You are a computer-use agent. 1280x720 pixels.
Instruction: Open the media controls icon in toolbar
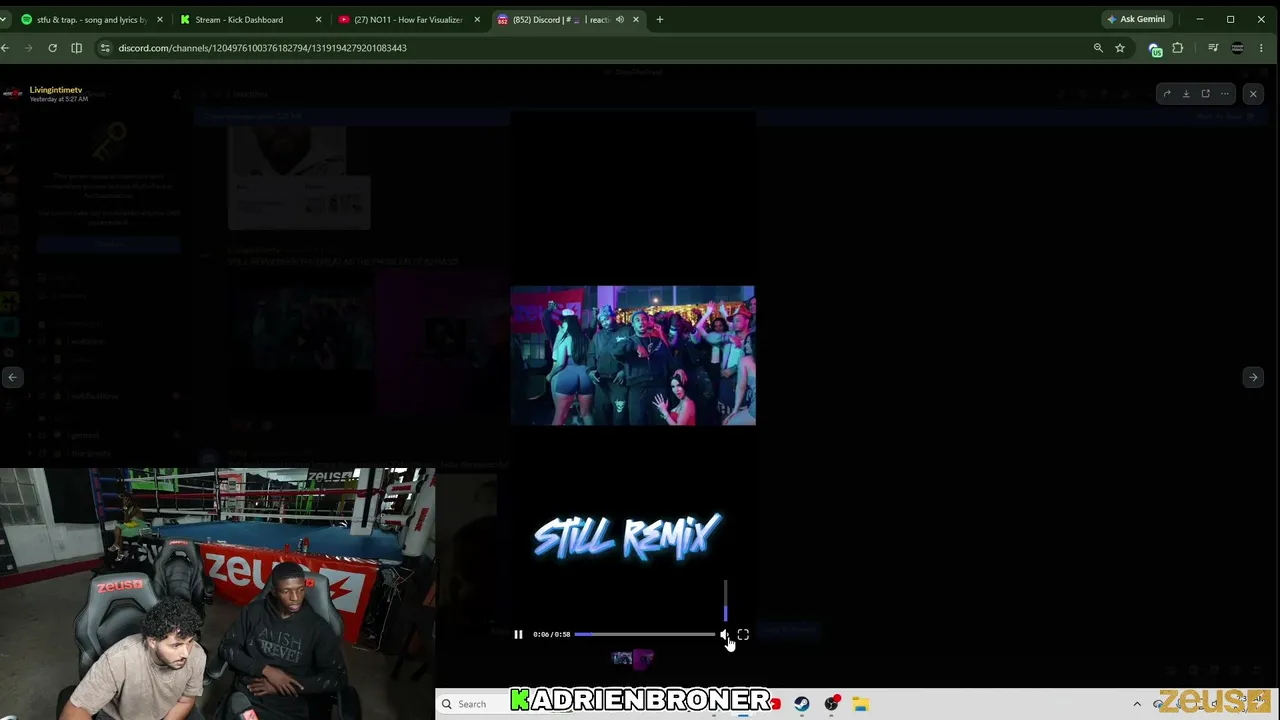pos(1213,47)
